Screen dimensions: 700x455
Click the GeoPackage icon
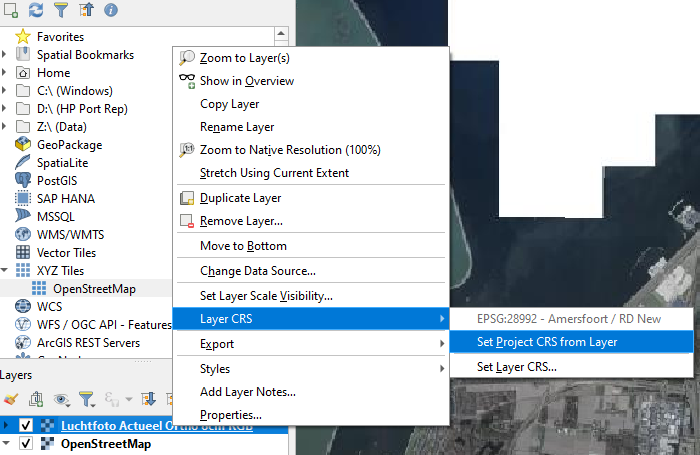pyautogui.click(x=23, y=145)
